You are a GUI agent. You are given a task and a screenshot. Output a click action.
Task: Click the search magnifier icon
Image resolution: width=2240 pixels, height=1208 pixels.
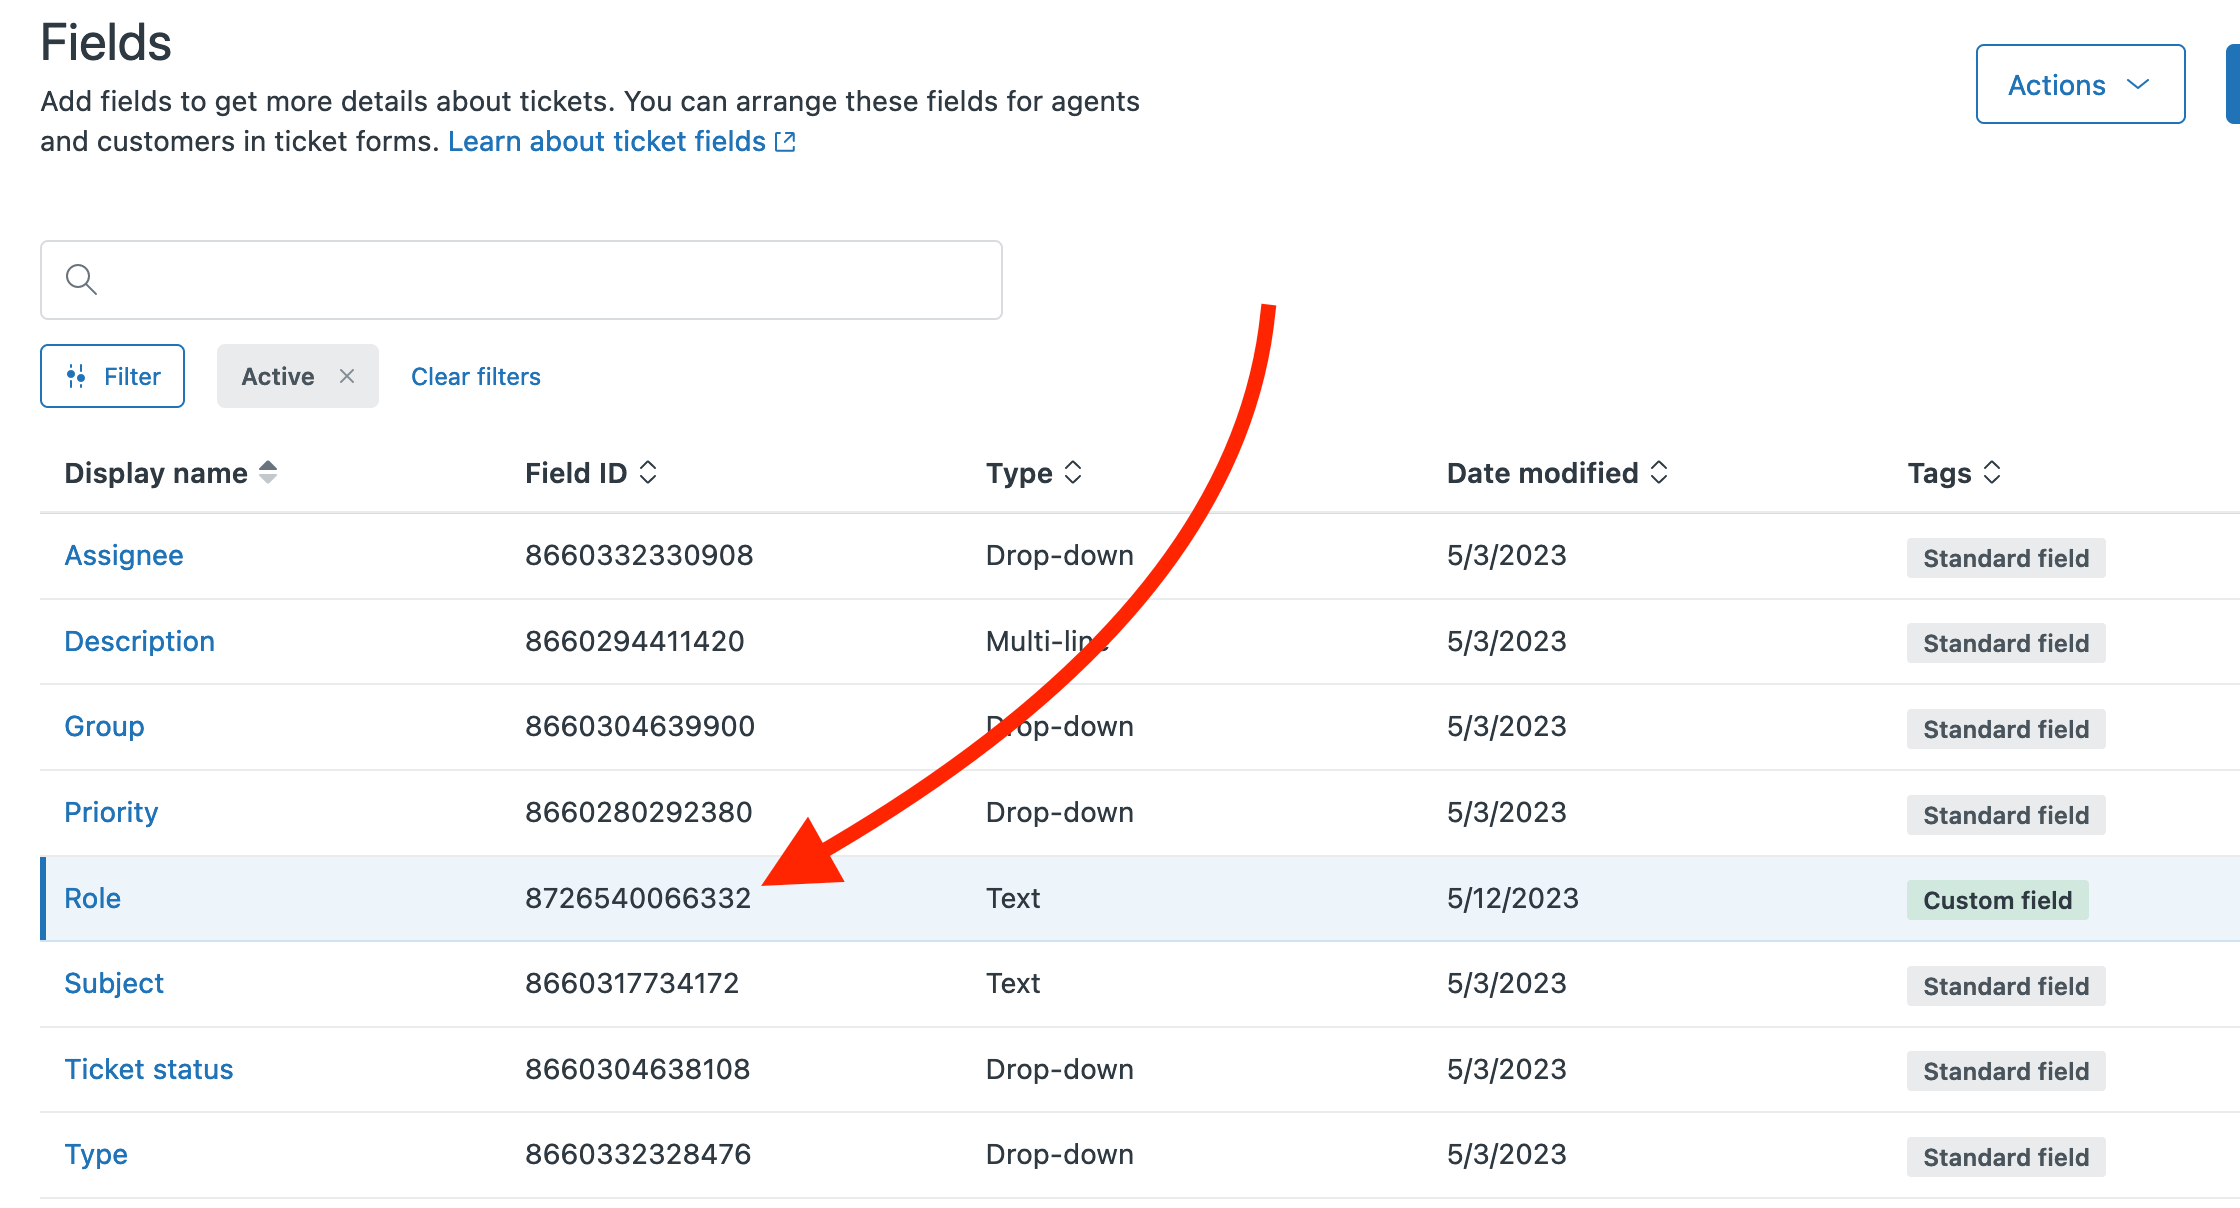point(81,280)
